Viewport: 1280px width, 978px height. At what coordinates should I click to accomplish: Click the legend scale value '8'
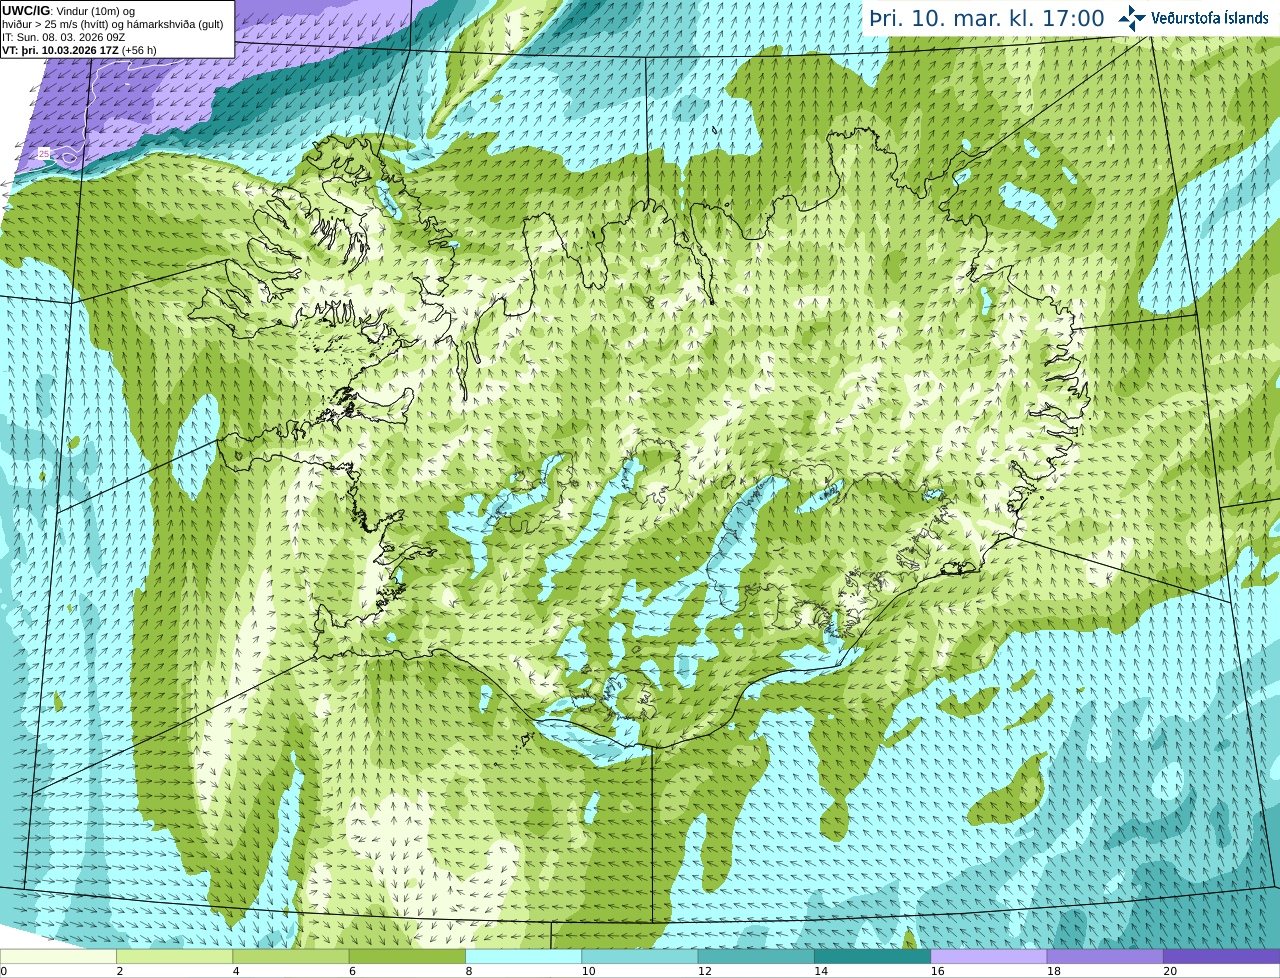[x=469, y=971]
